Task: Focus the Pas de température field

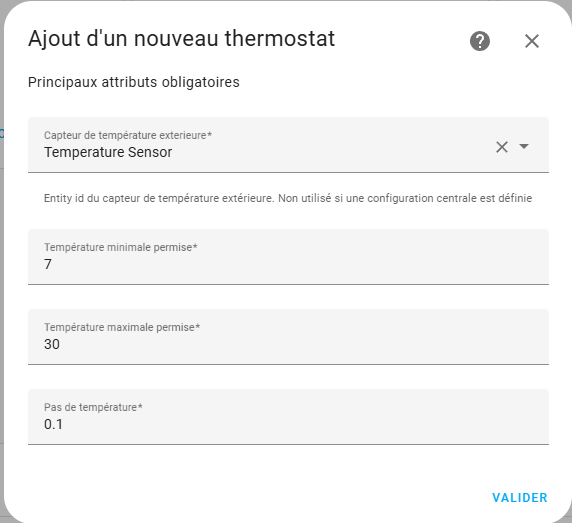Action: click(x=288, y=417)
